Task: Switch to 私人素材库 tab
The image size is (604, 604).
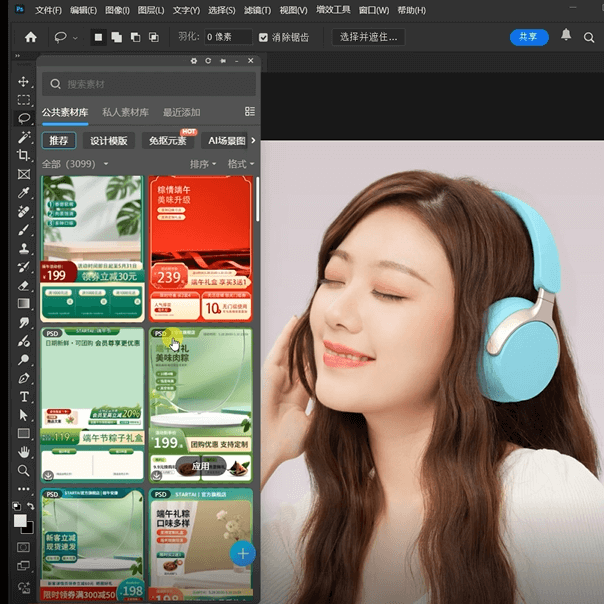Action: 125,112
